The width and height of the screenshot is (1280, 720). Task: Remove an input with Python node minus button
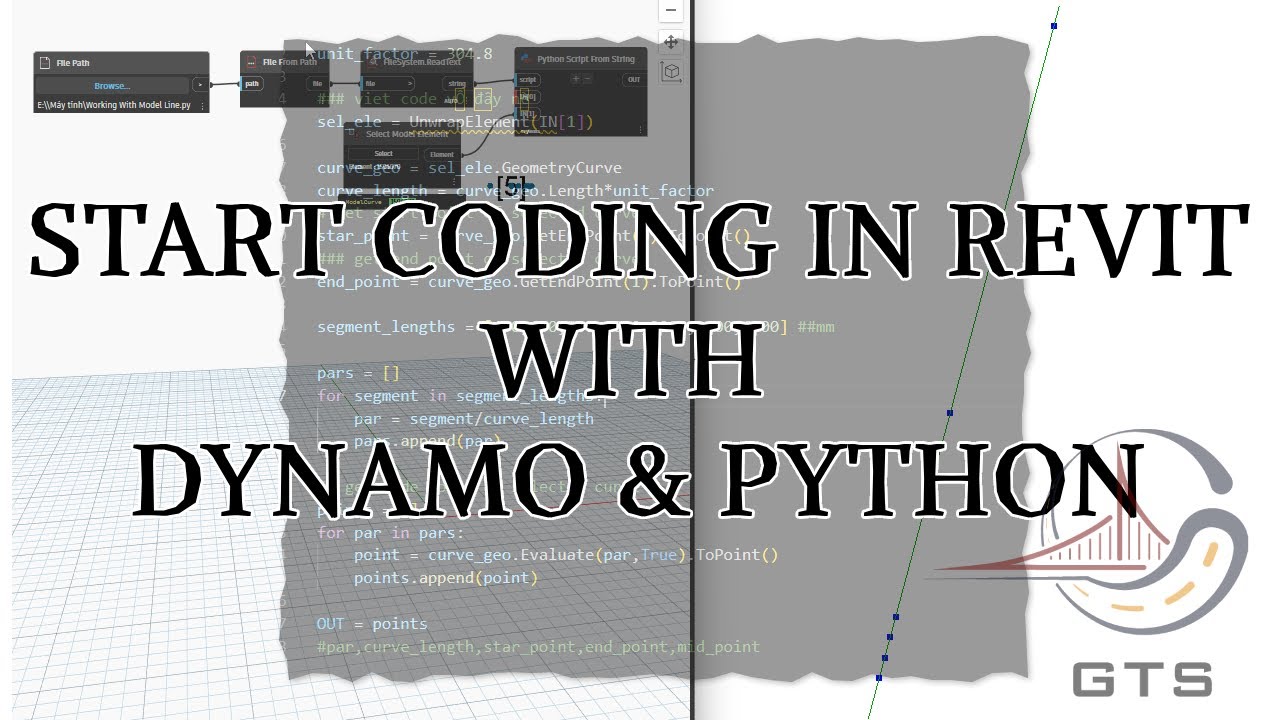click(589, 79)
